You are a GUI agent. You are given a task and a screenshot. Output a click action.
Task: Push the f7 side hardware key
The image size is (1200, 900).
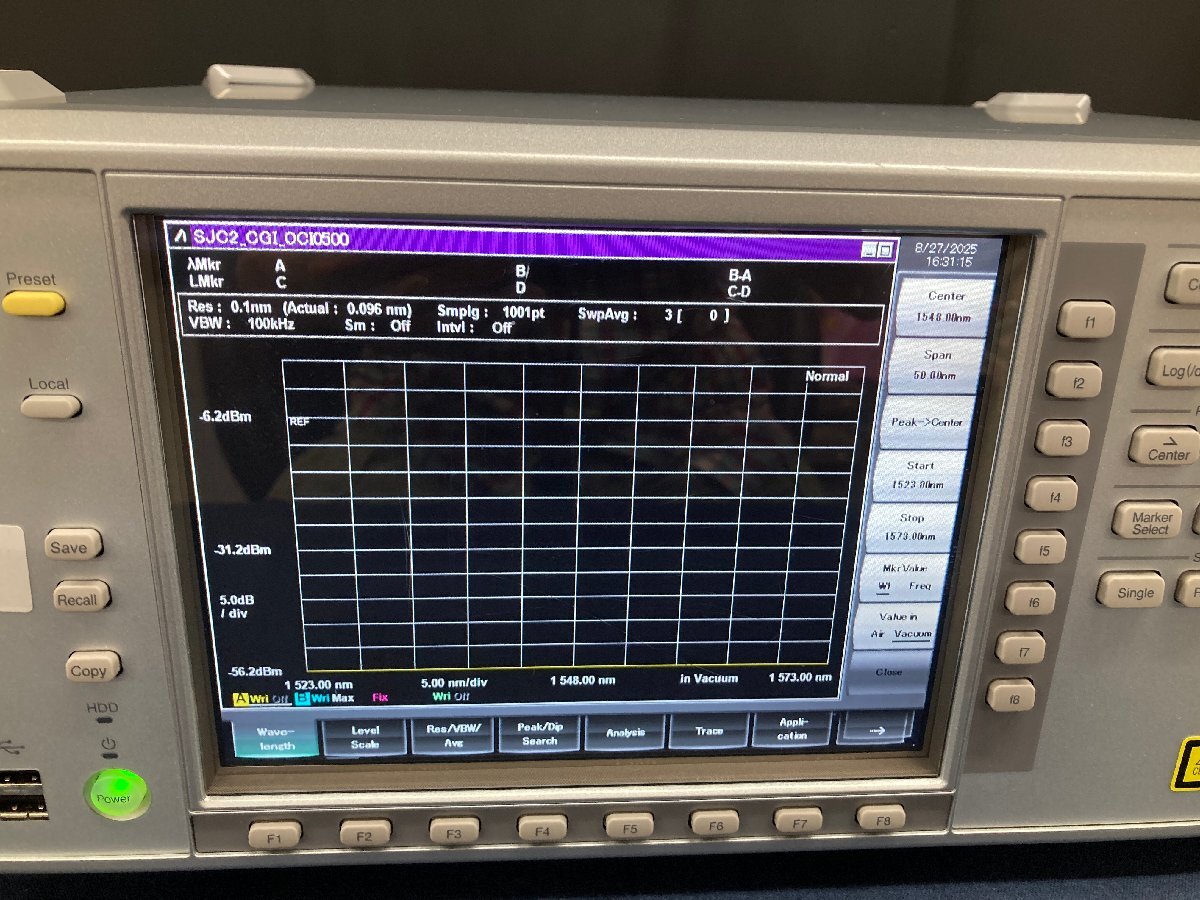[1020, 648]
